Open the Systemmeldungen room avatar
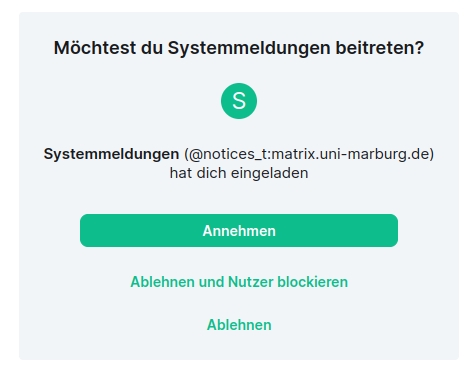Screen dimensions: 476x374 tap(239, 101)
